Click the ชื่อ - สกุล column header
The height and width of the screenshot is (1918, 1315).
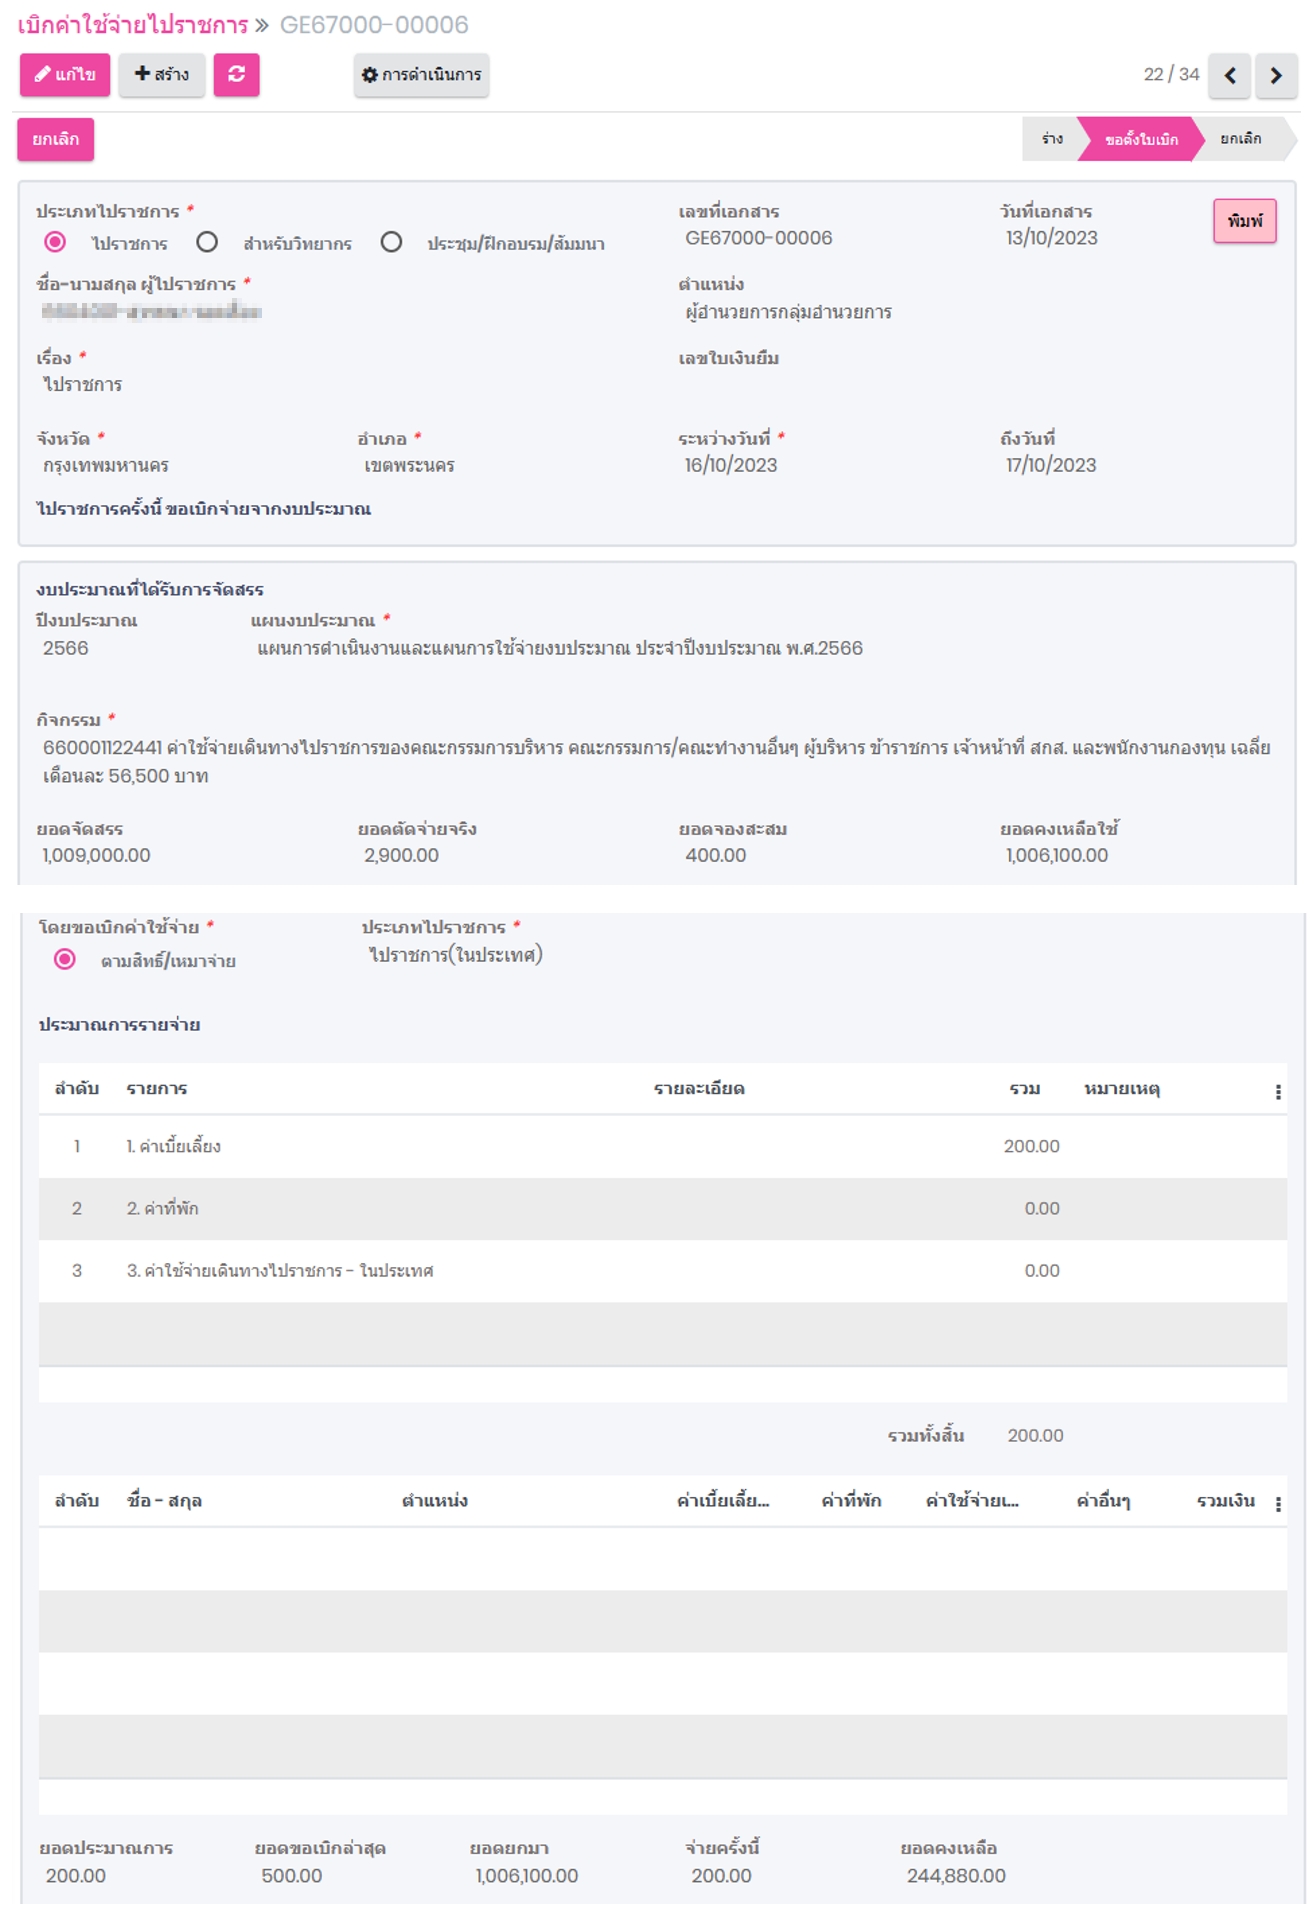[165, 1500]
